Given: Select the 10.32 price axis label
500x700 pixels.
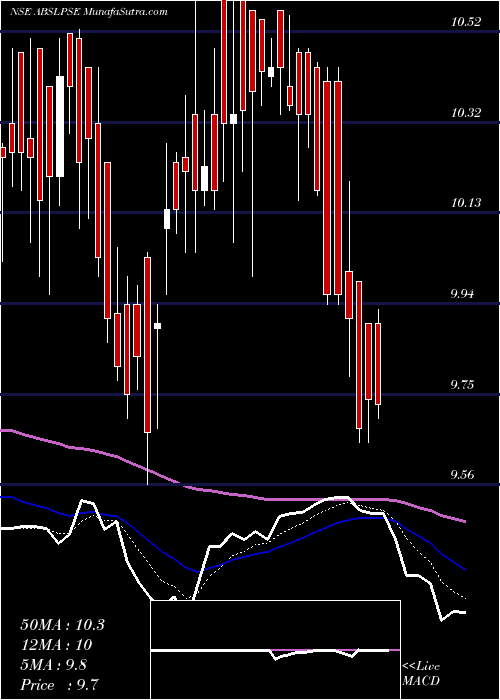Looking at the screenshot, I should click(x=466, y=113).
